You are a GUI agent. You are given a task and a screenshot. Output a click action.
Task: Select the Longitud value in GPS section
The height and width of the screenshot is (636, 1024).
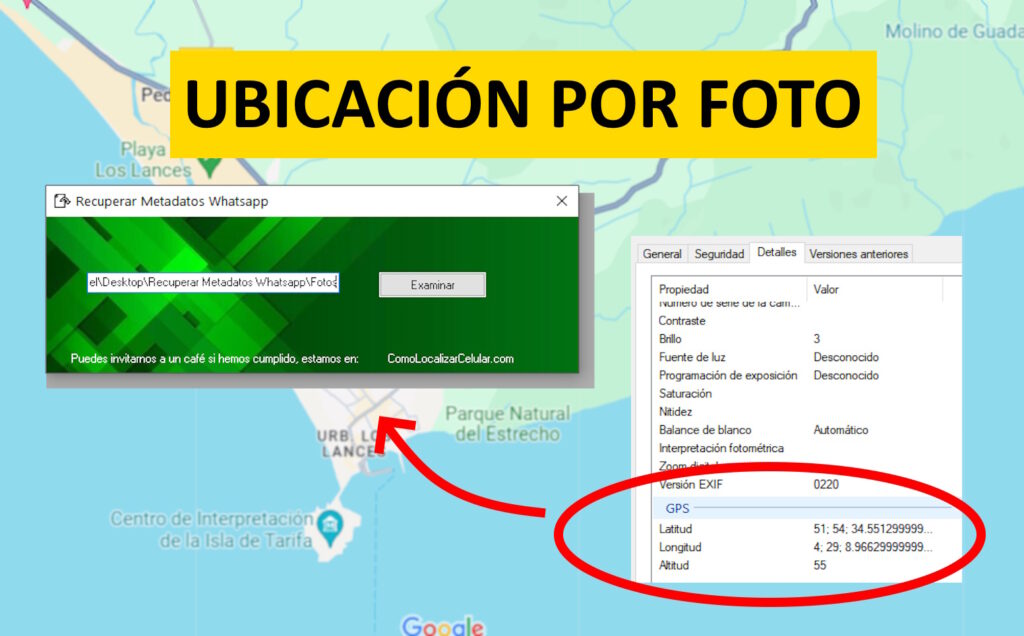click(872, 547)
